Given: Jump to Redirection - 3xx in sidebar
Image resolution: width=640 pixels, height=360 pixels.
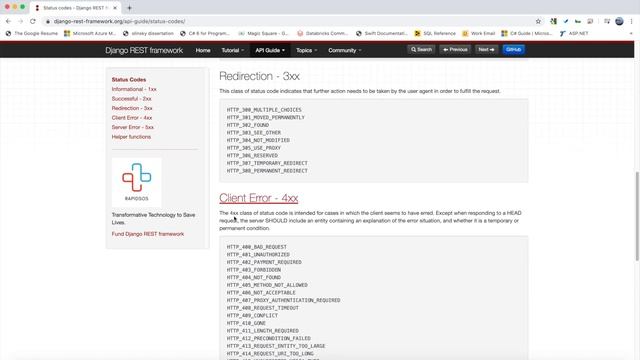Looking at the screenshot, I should point(132,108).
